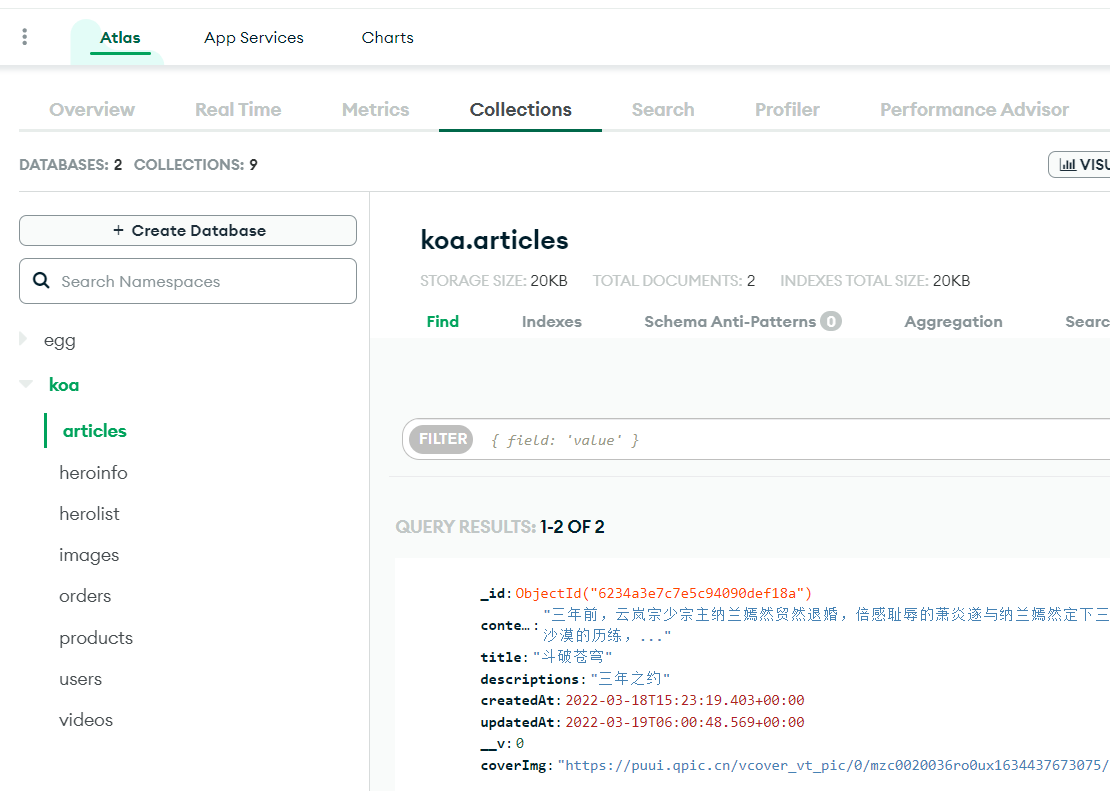Switch to the Aggregation tab
Screen dimensions: 1110x791
click(x=953, y=322)
